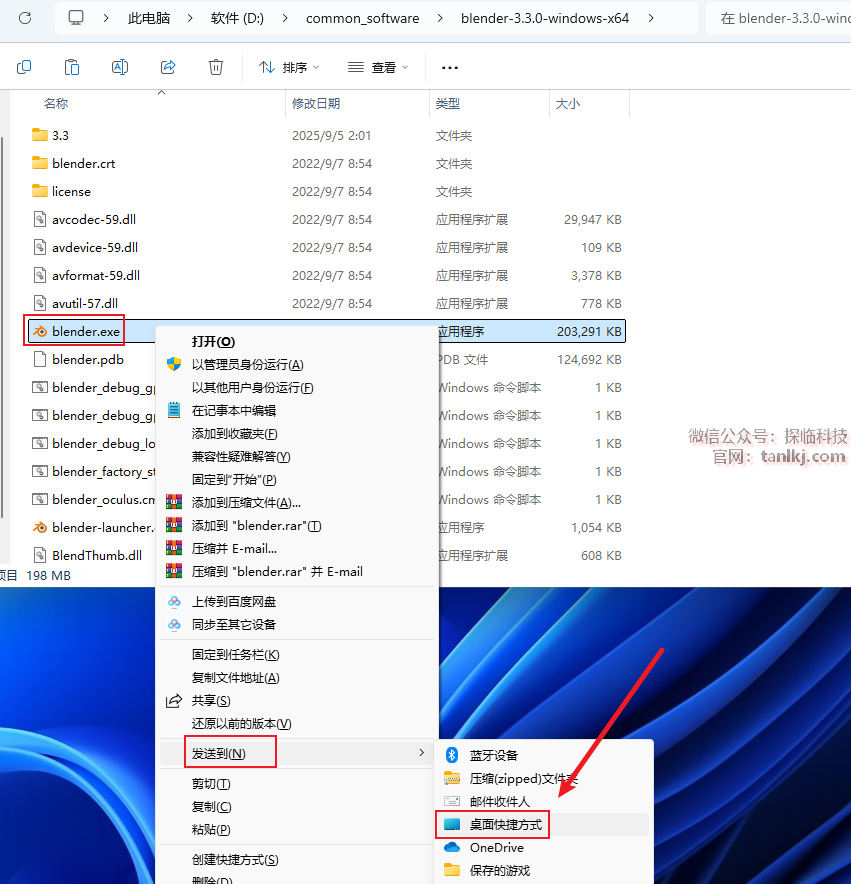Click the blender-launcher Blender logo icon
The image size is (851, 884).
[40, 527]
